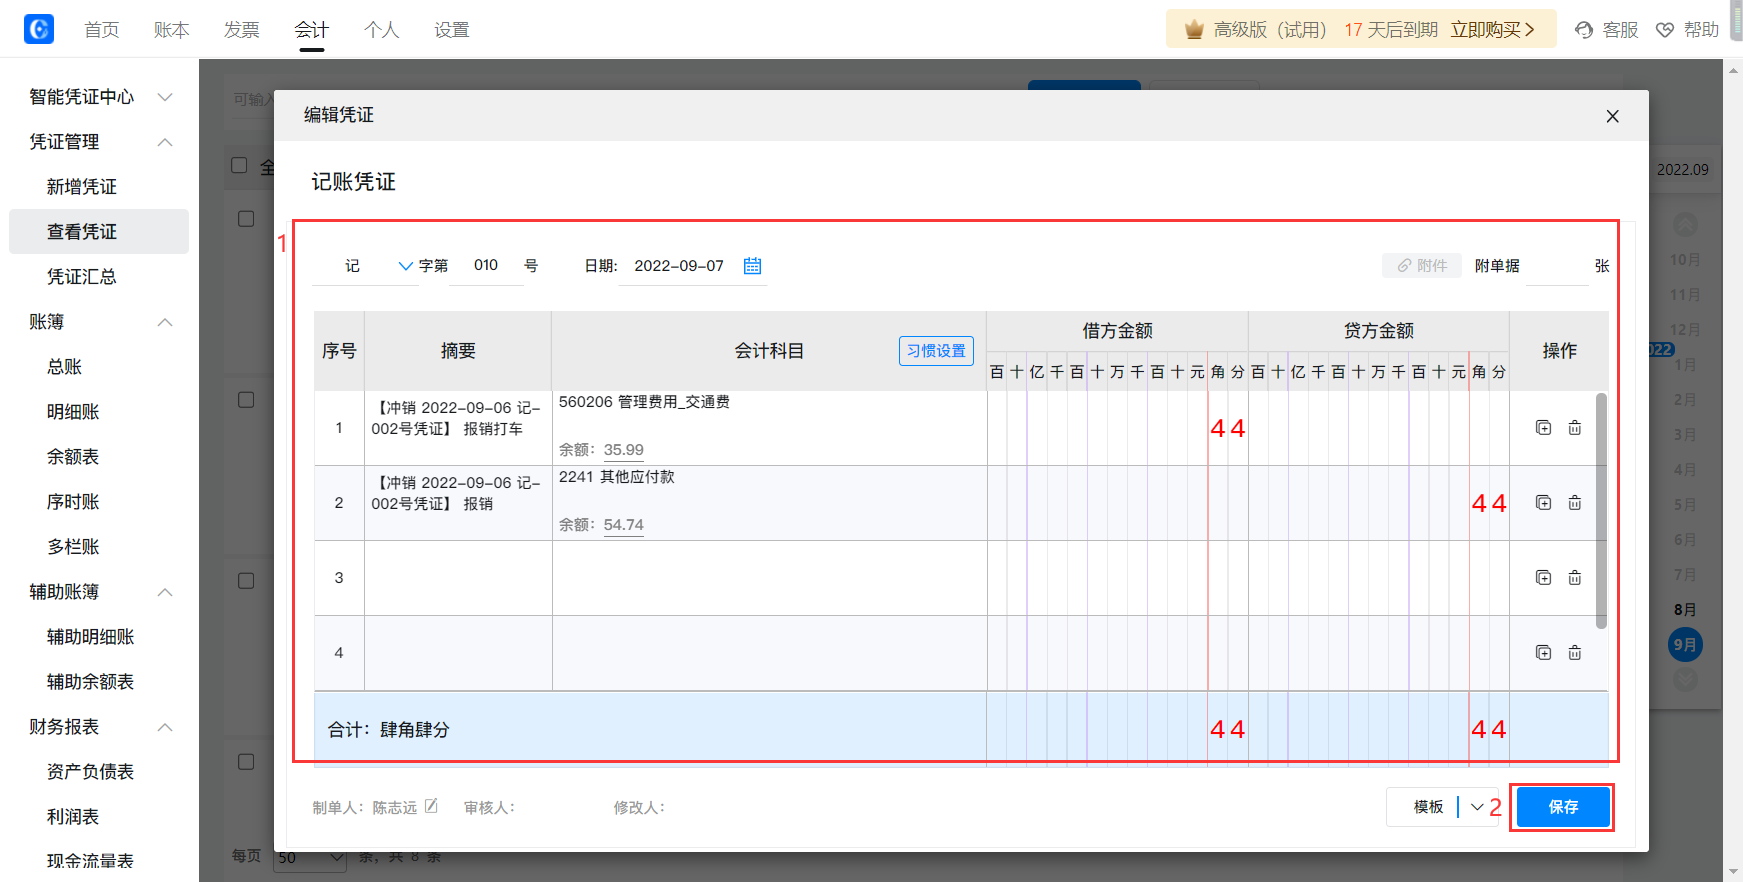The height and width of the screenshot is (882, 1743).
Task: Go to 首页 tab
Action: pos(102,30)
